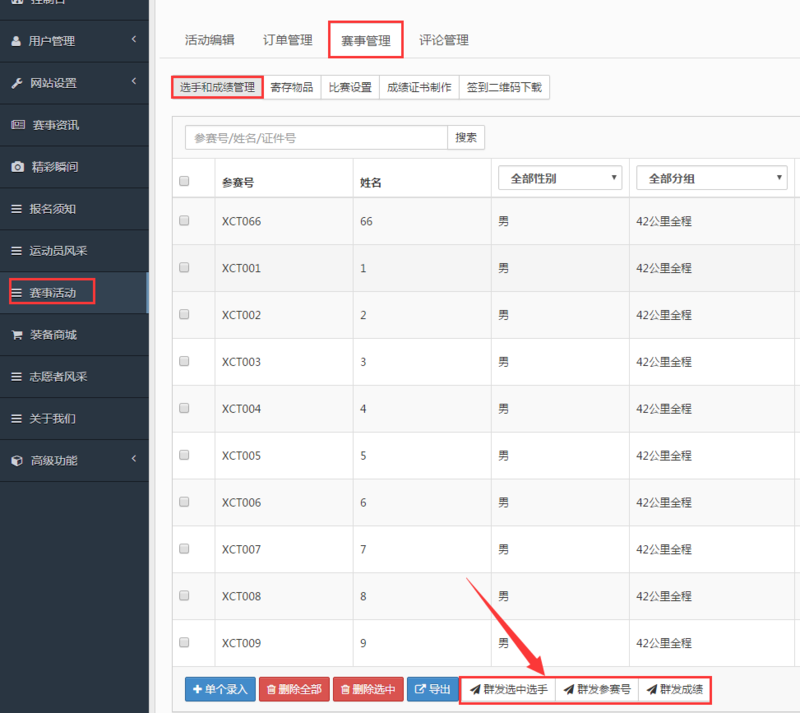Click the user icon beside 用户管理
This screenshot has width=800, height=713.
[x=16, y=41]
